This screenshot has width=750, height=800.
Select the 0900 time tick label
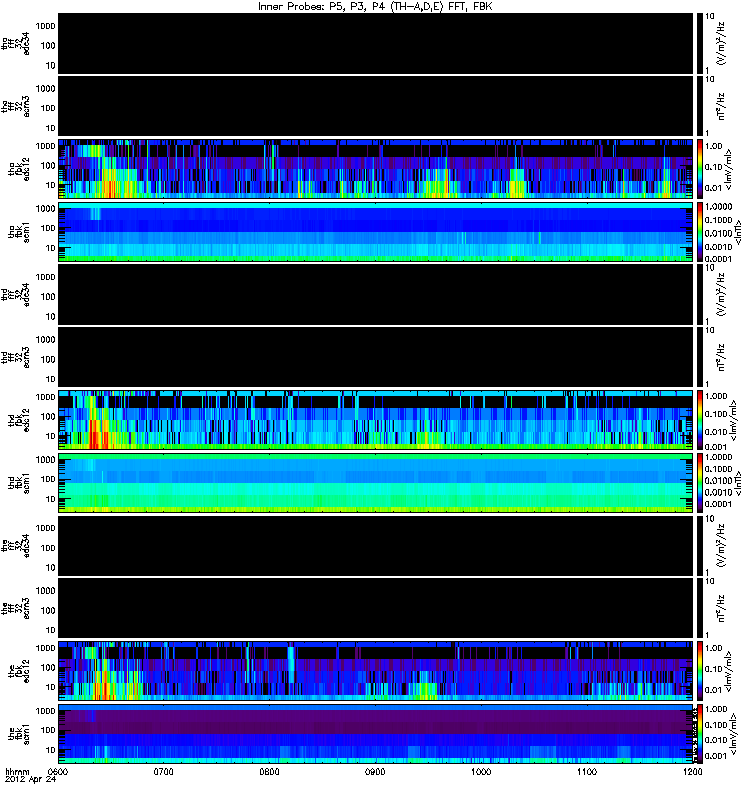pyautogui.click(x=375, y=771)
